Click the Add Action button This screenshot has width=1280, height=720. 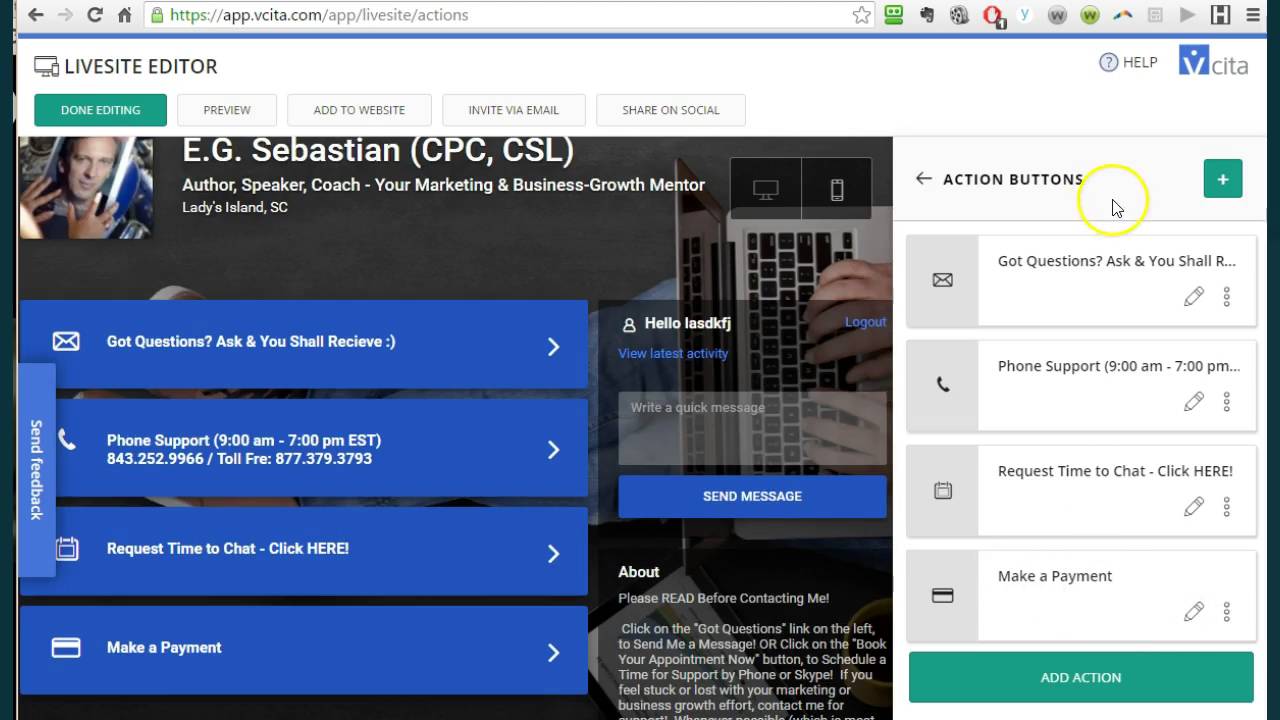[x=1081, y=677]
